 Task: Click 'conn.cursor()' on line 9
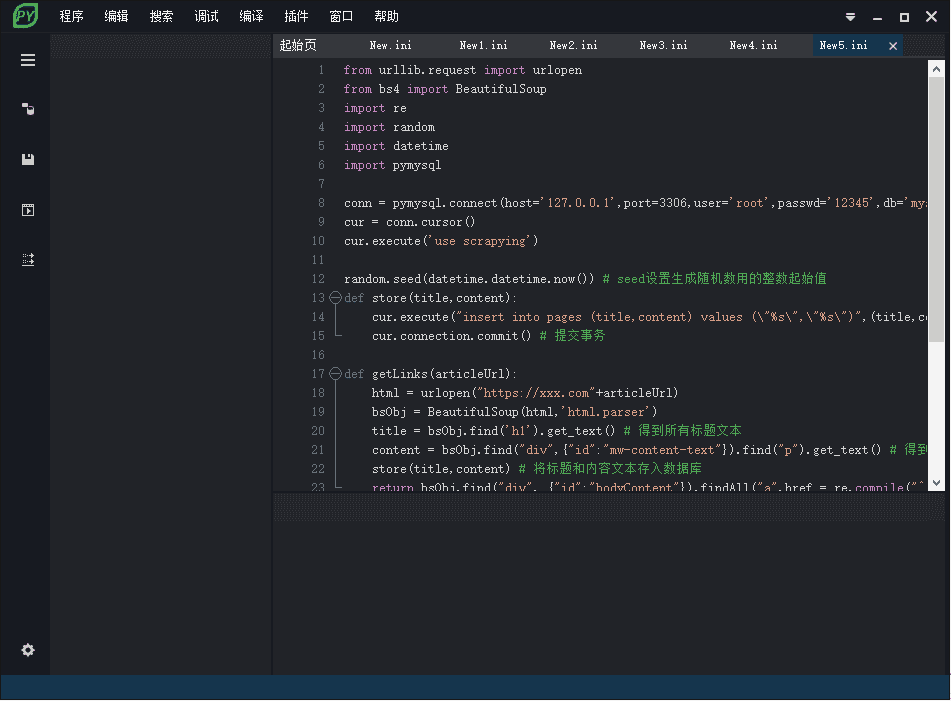click(431, 222)
